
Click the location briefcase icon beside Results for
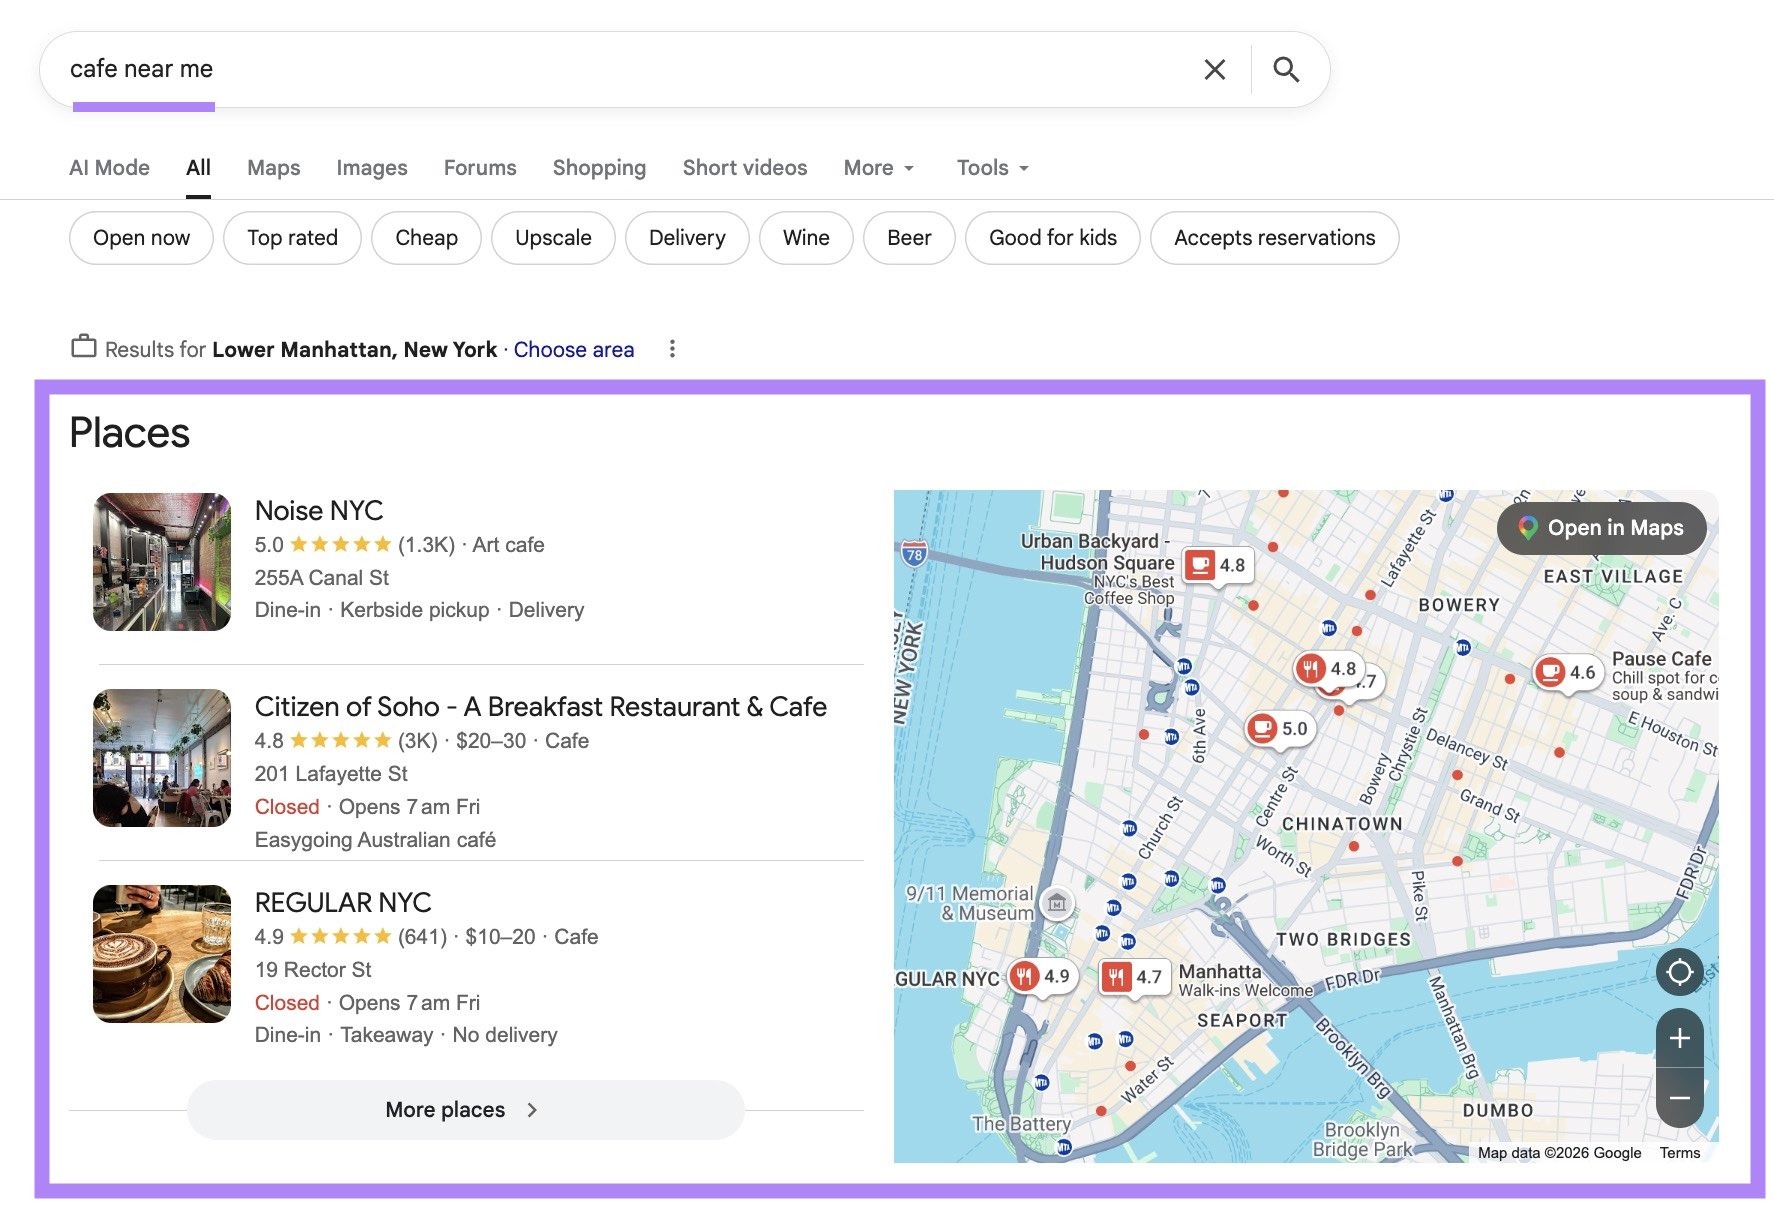pyautogui.click(x=84, y=348)
